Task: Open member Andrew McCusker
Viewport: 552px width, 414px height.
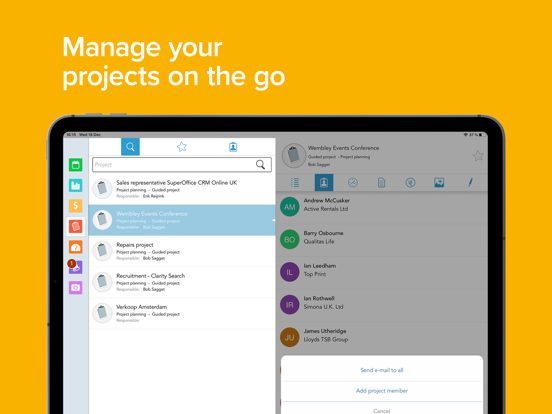Action: [382, 207]
